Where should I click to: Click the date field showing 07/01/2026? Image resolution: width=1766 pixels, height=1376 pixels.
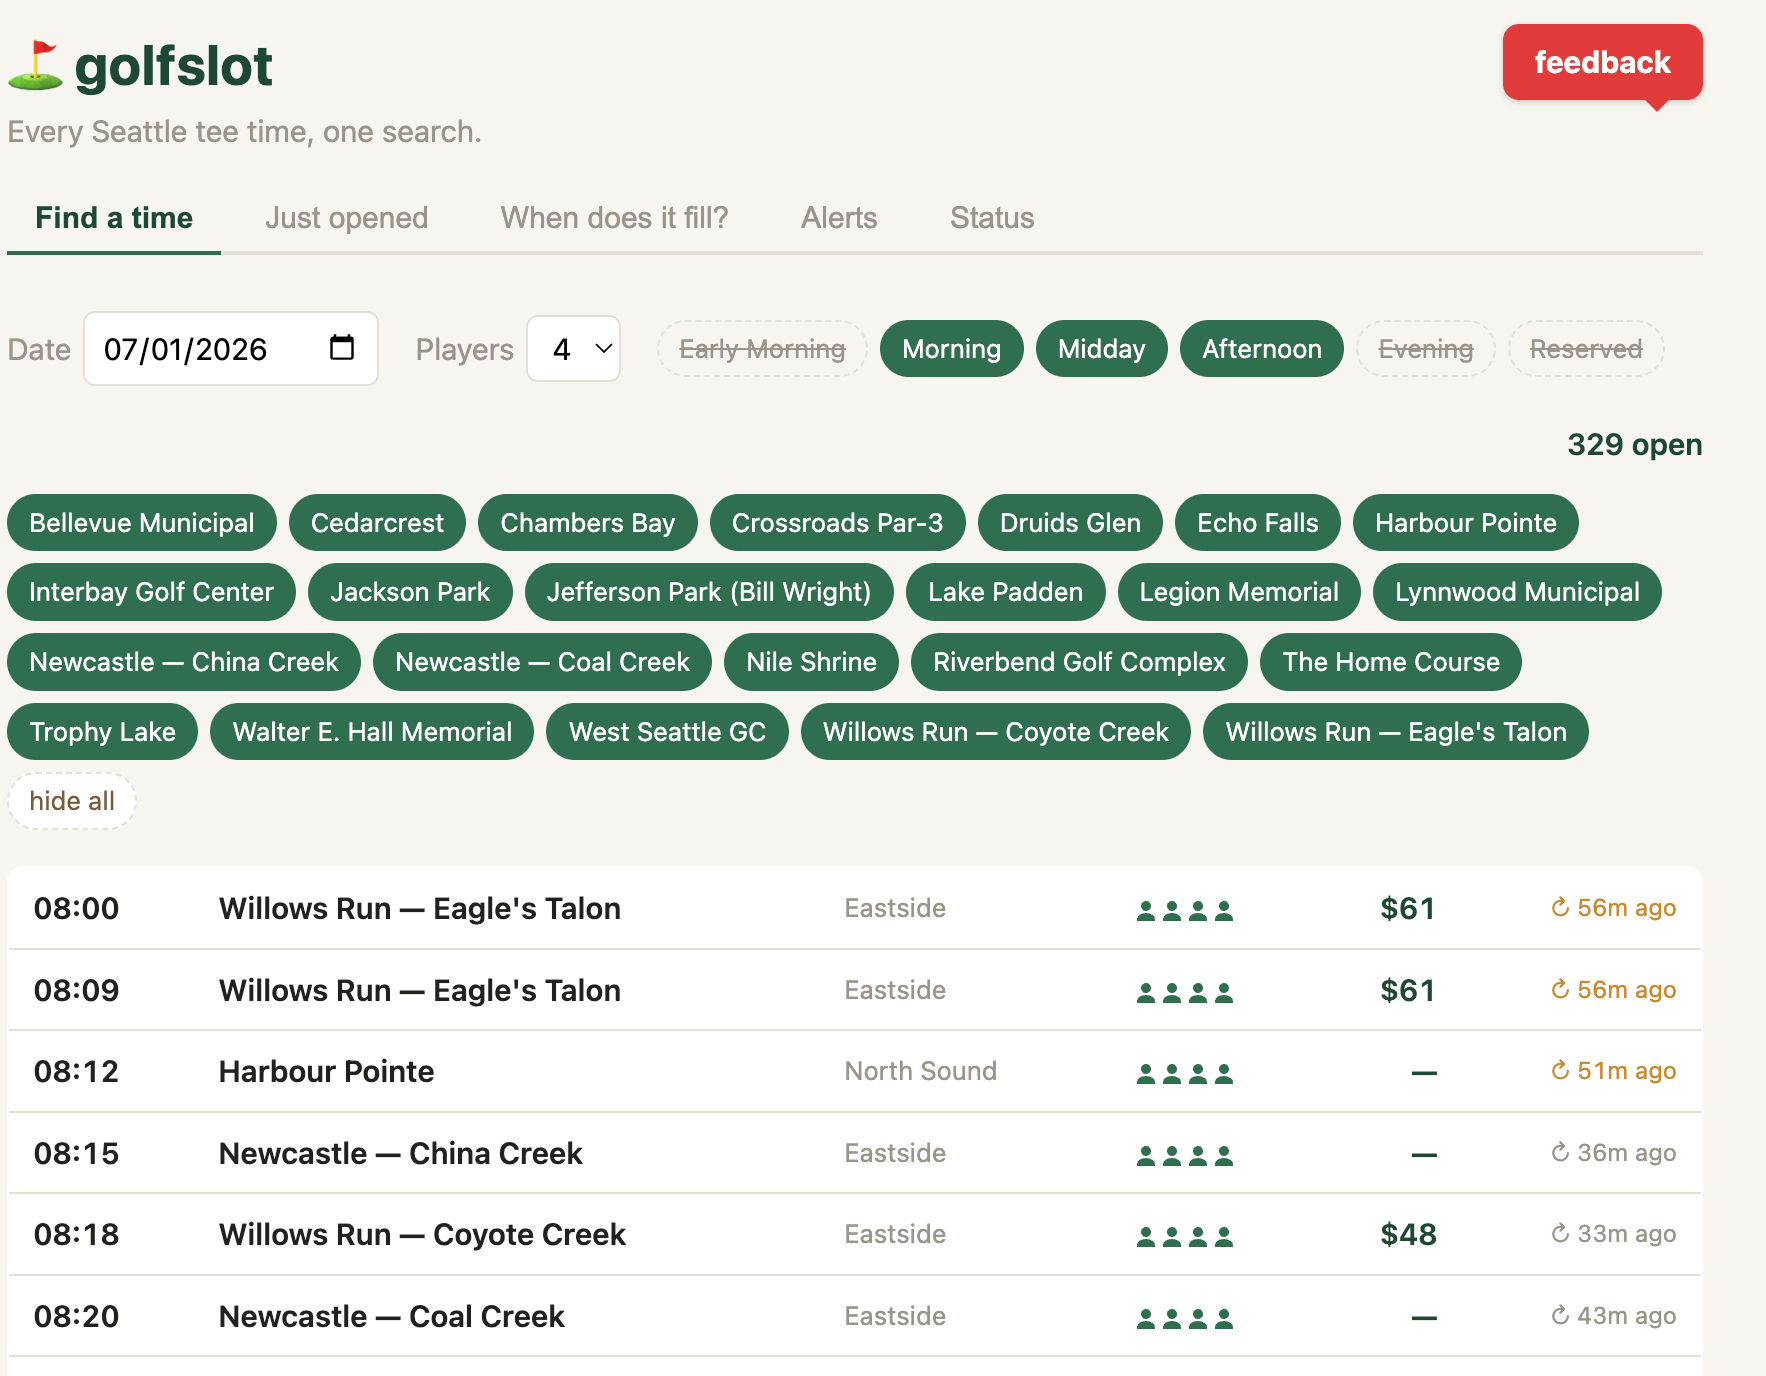[x=231, y=348]
